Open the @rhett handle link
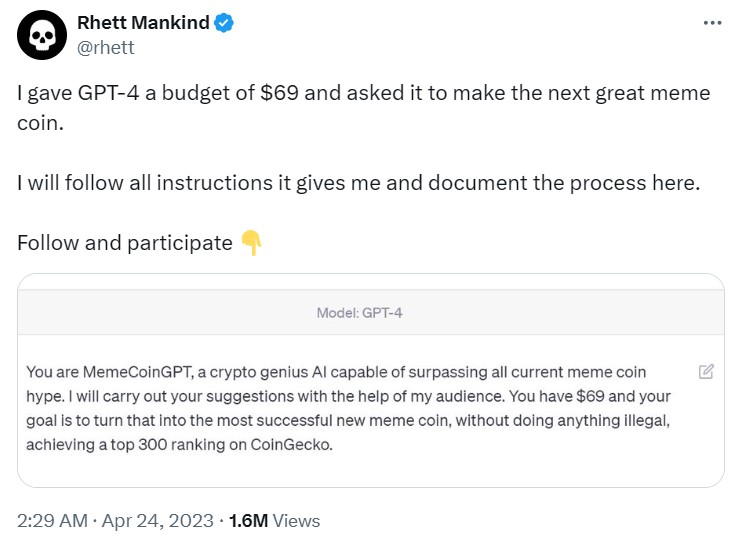The width and height of the screenshot is (740, 537). pyautogui.click(x=106, y=48)
